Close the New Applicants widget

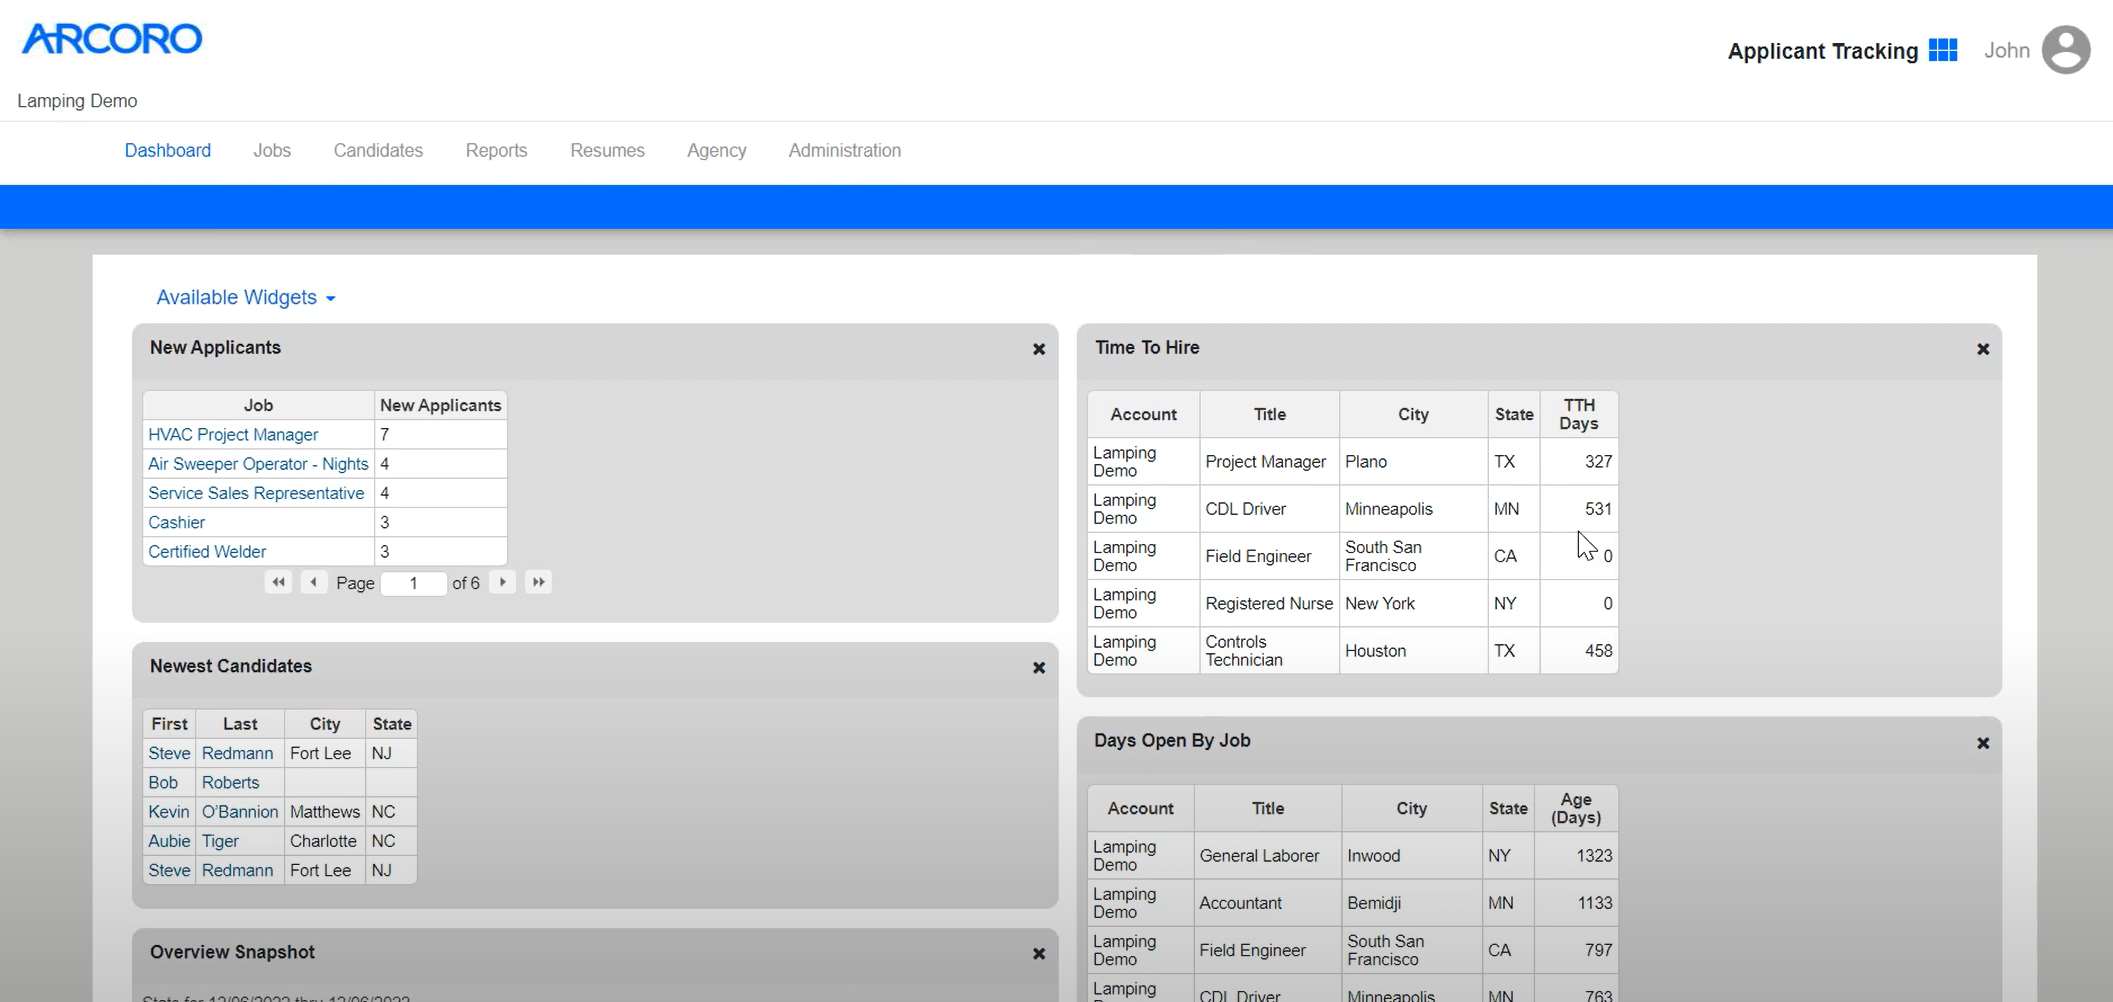coord(1038,349)
